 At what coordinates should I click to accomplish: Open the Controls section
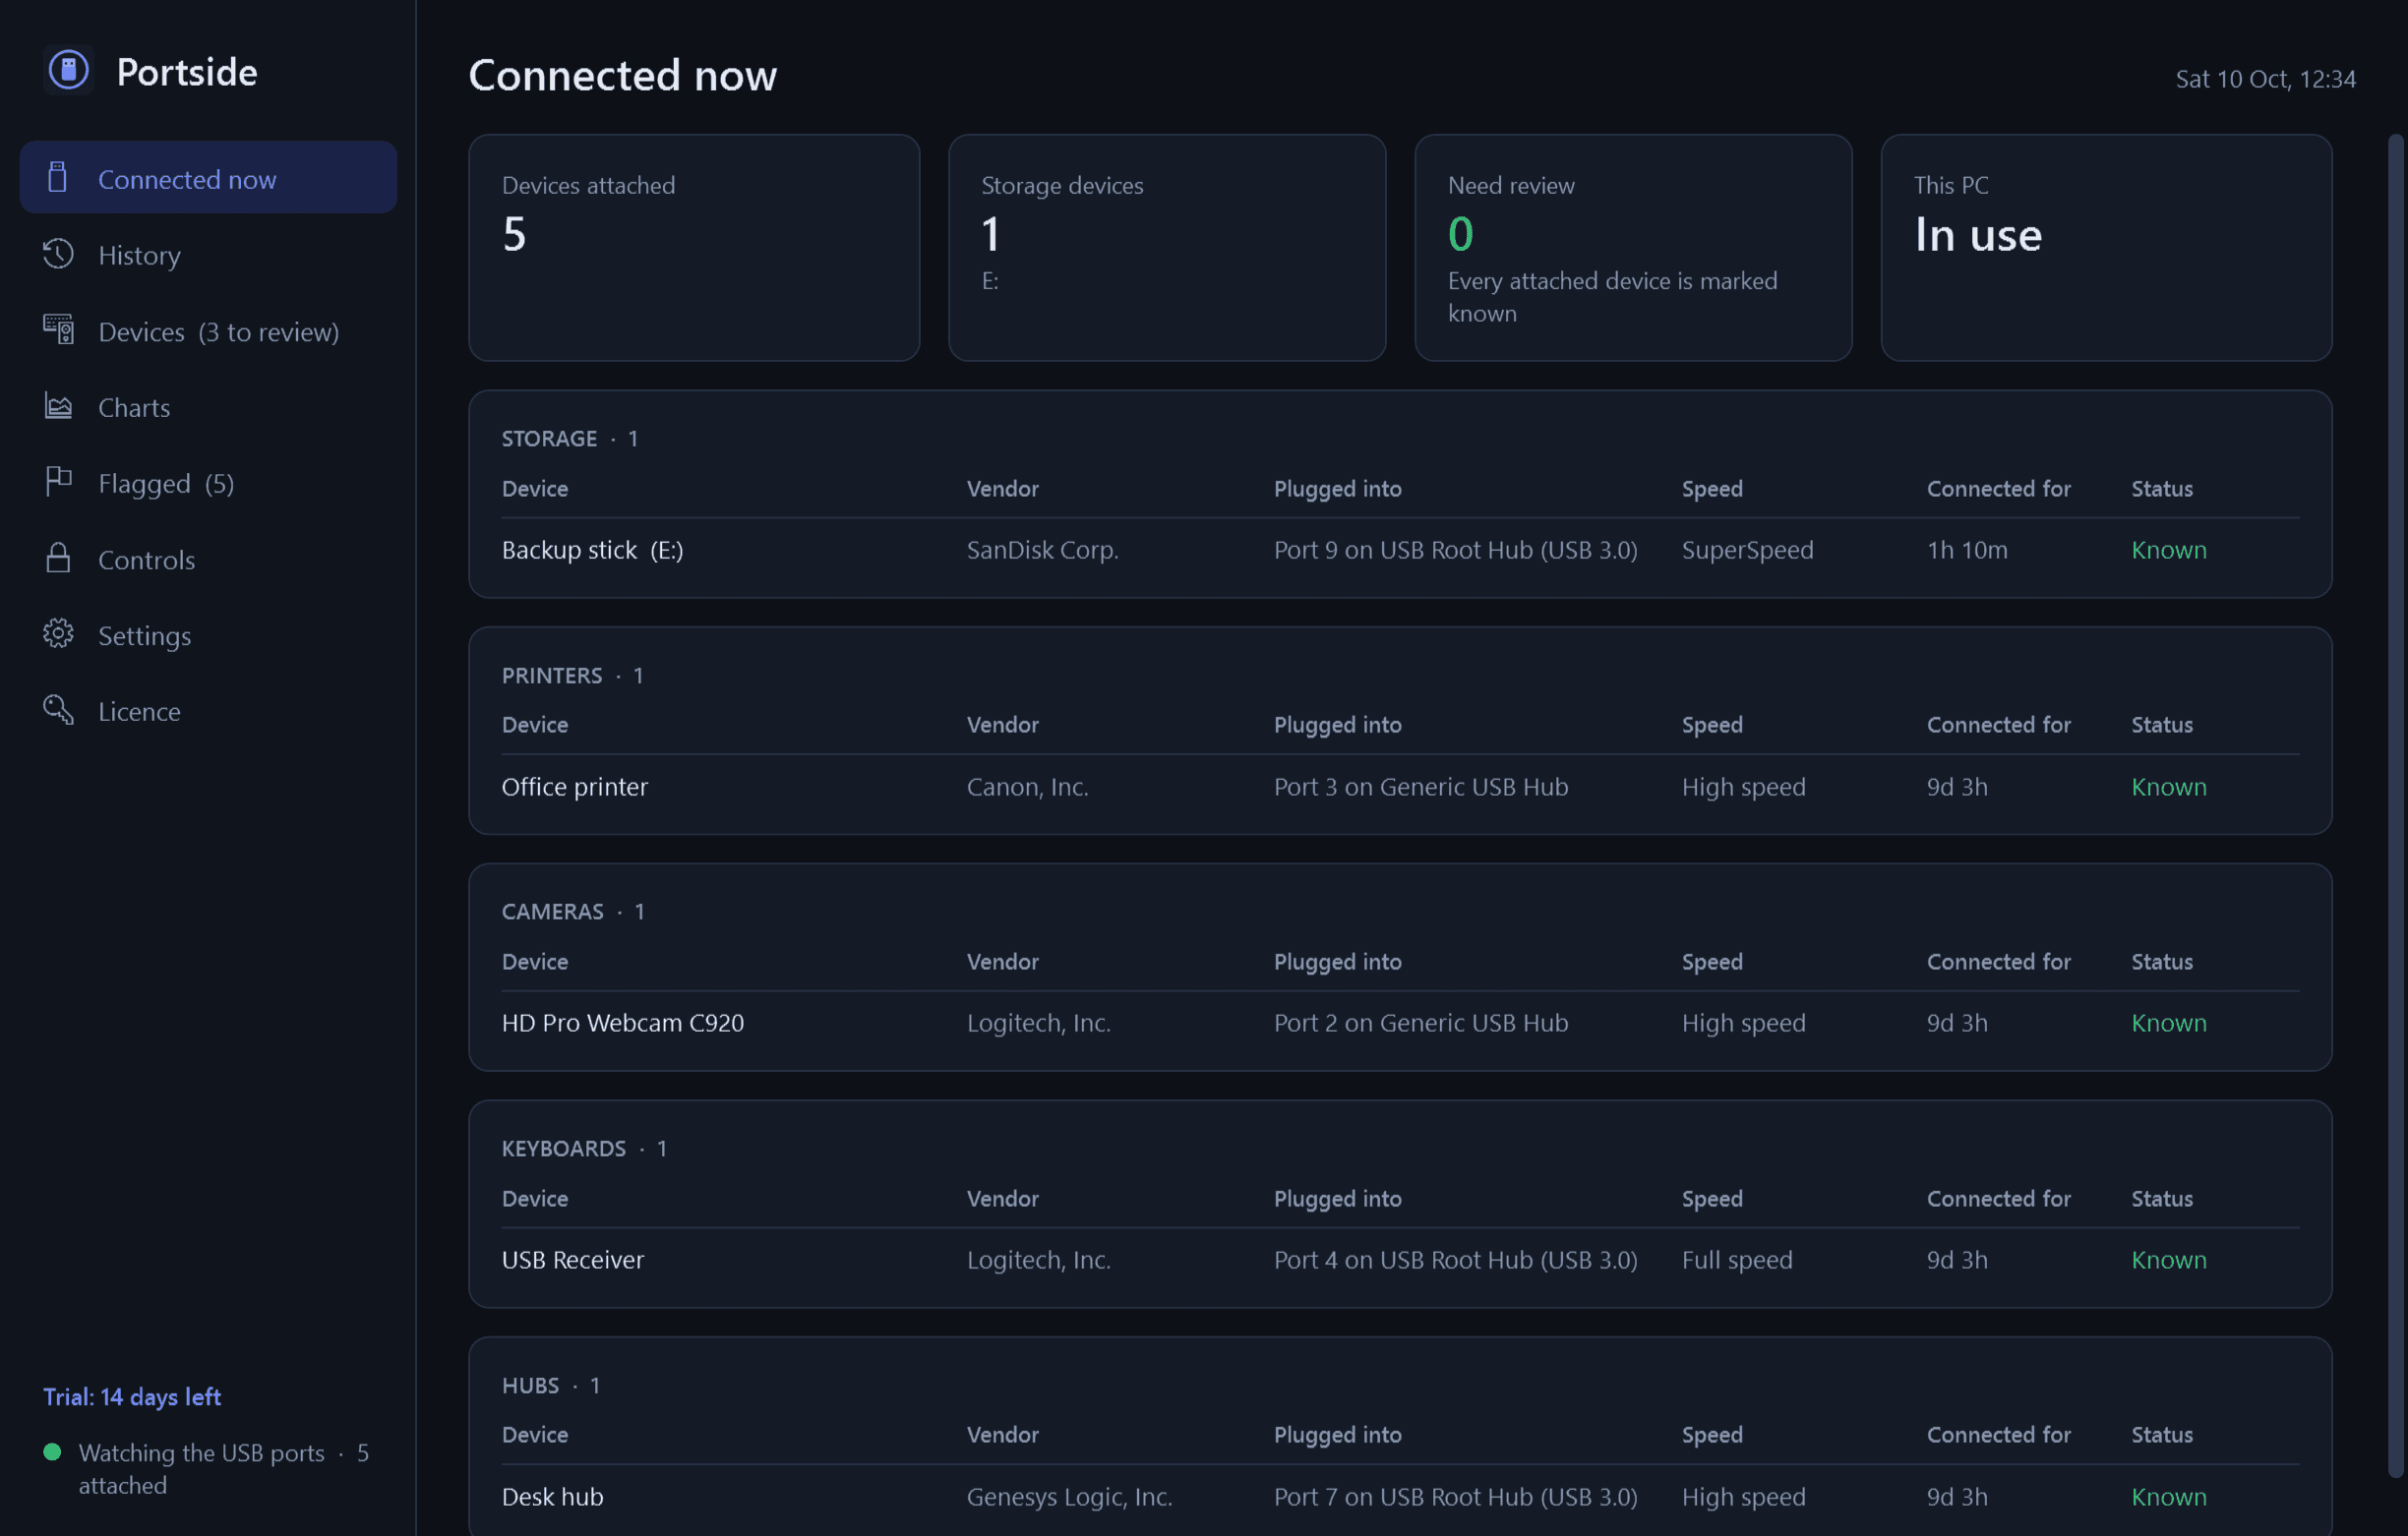tap(208, 559)
